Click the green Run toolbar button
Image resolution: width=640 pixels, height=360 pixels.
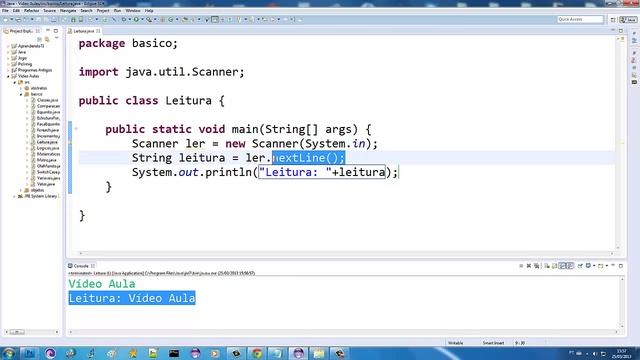(136, 20)
